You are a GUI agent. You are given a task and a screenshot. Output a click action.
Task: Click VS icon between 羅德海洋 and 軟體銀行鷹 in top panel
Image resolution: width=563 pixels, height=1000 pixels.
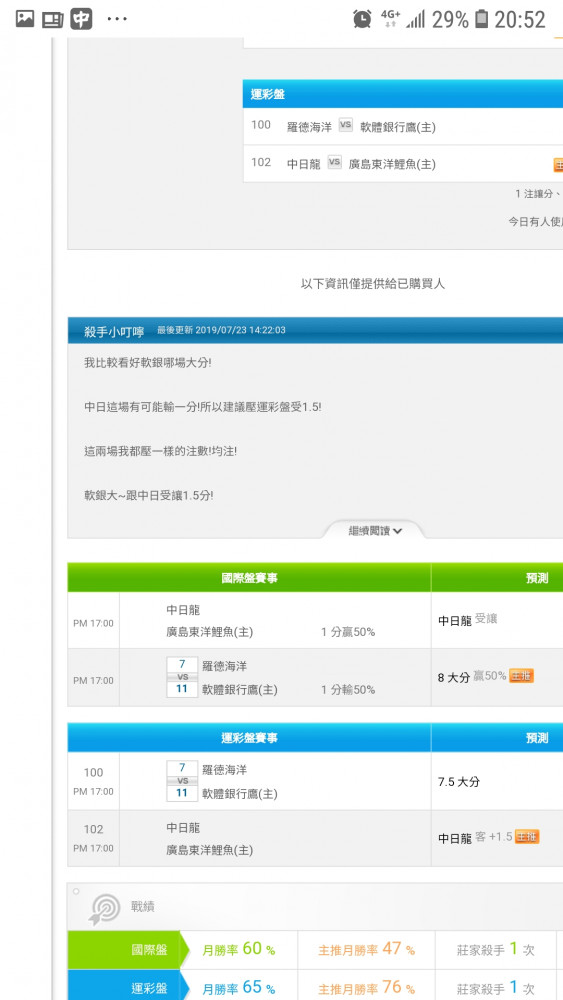click(x=345, y=125)
